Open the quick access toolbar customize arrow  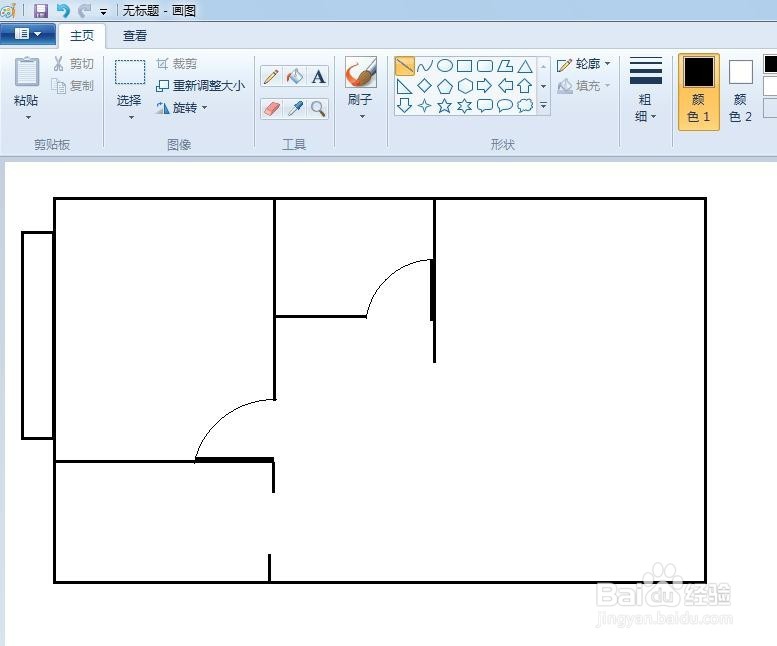pos(103,11)
